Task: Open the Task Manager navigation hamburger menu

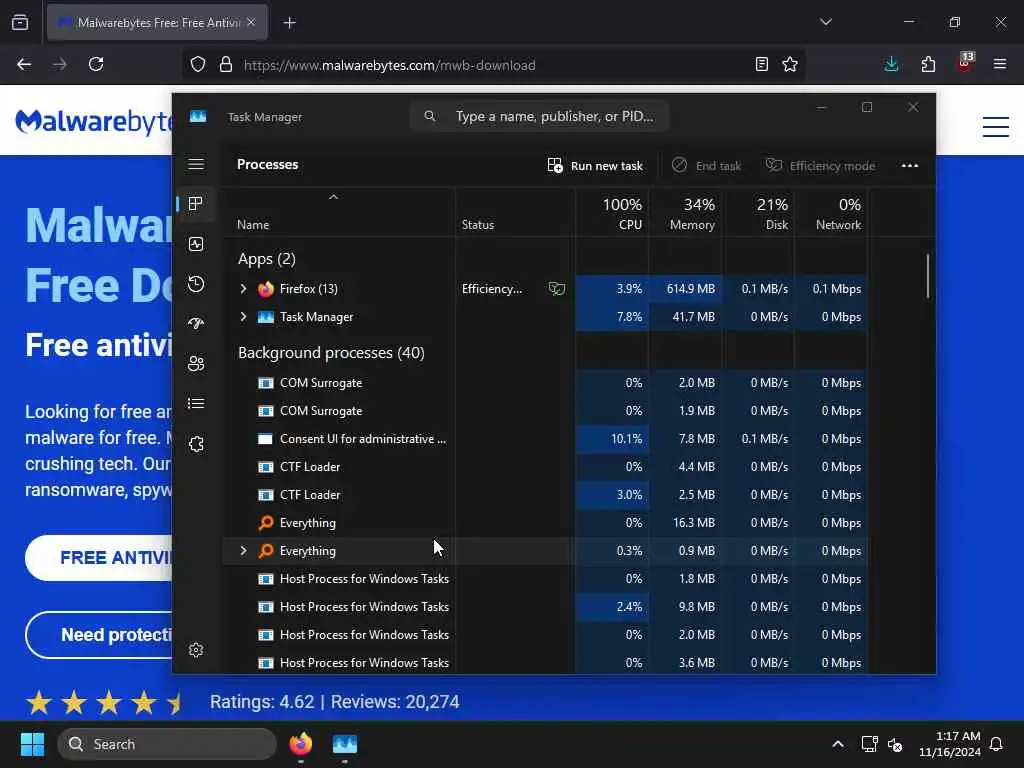Action: [x=196, y=164]
